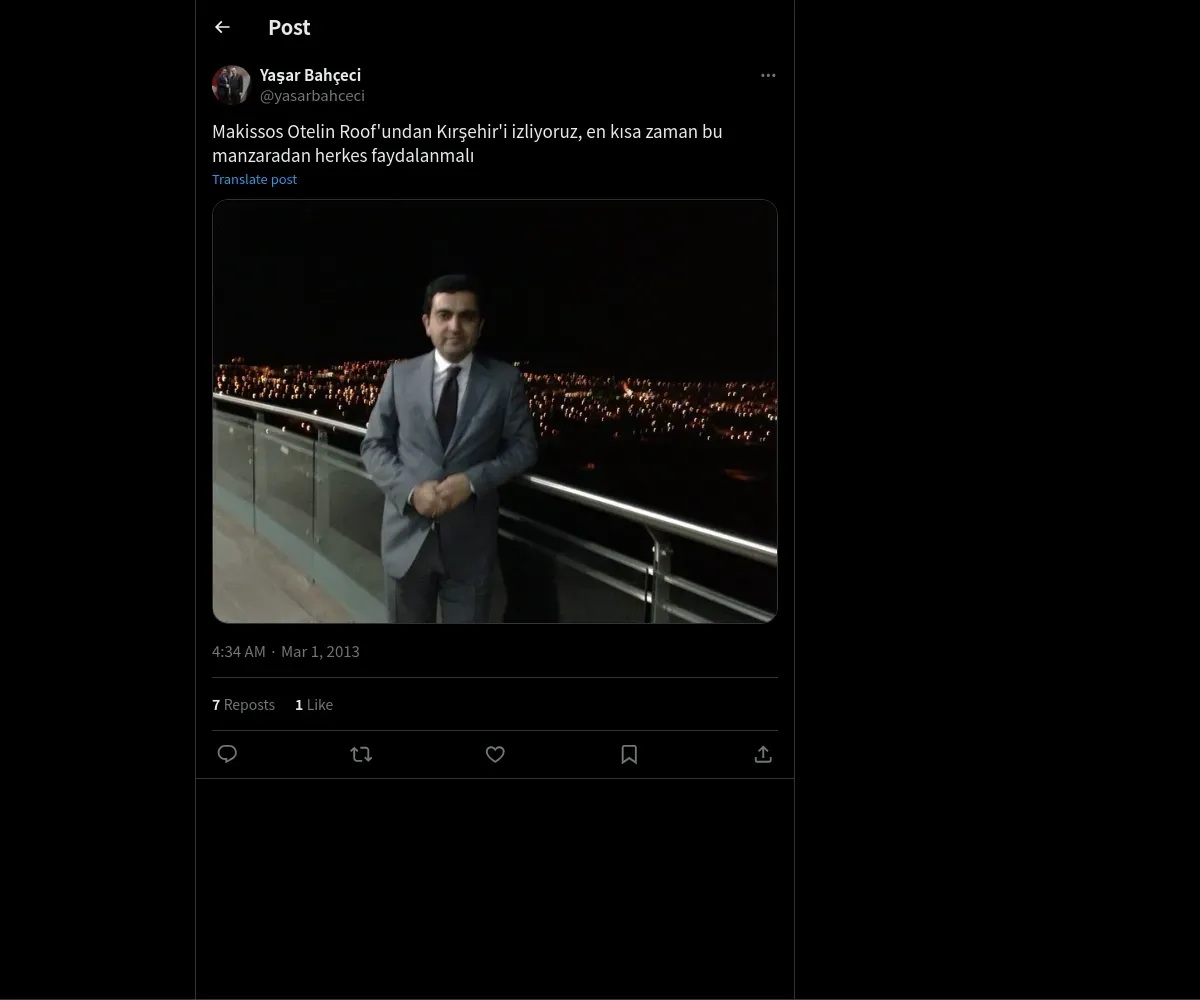Click the Mar 1, 2013 date
This screenshot has height=1000, width=1200.
tap(320, 652)
